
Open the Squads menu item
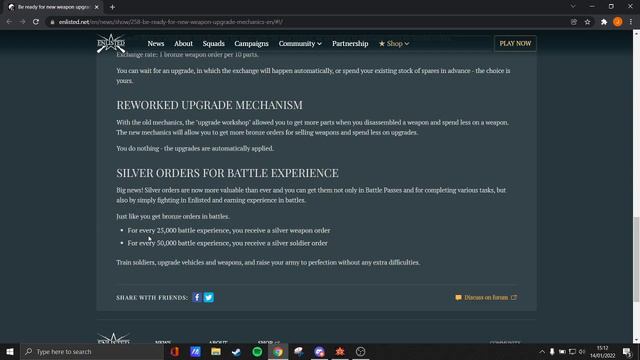(x=213, y=44)
